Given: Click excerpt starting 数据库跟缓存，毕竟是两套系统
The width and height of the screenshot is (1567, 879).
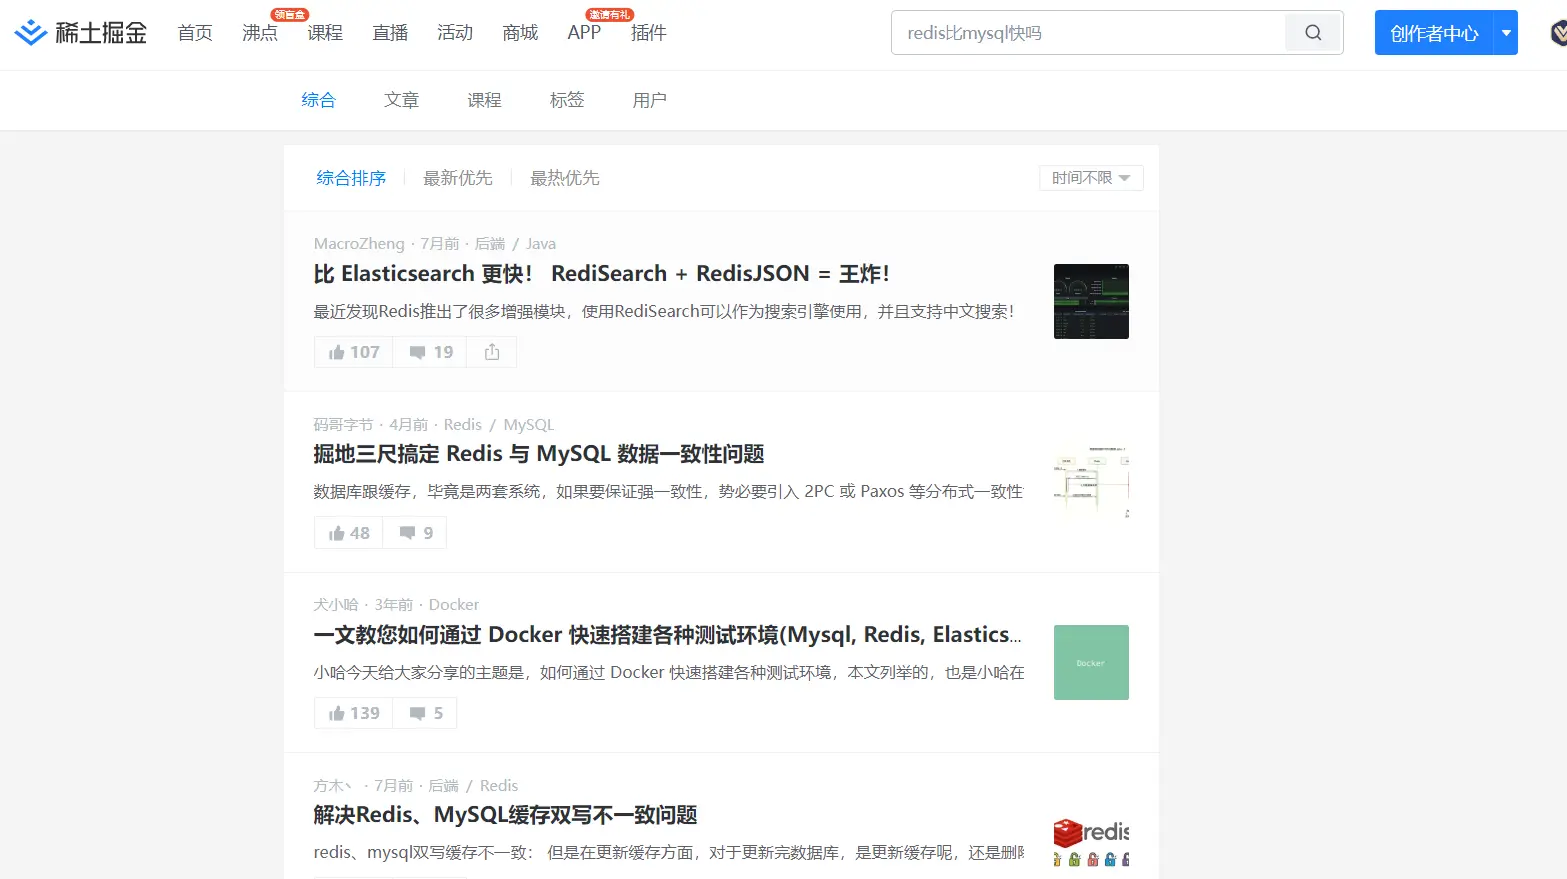Looking at the screenshot, I should point(668,492).
